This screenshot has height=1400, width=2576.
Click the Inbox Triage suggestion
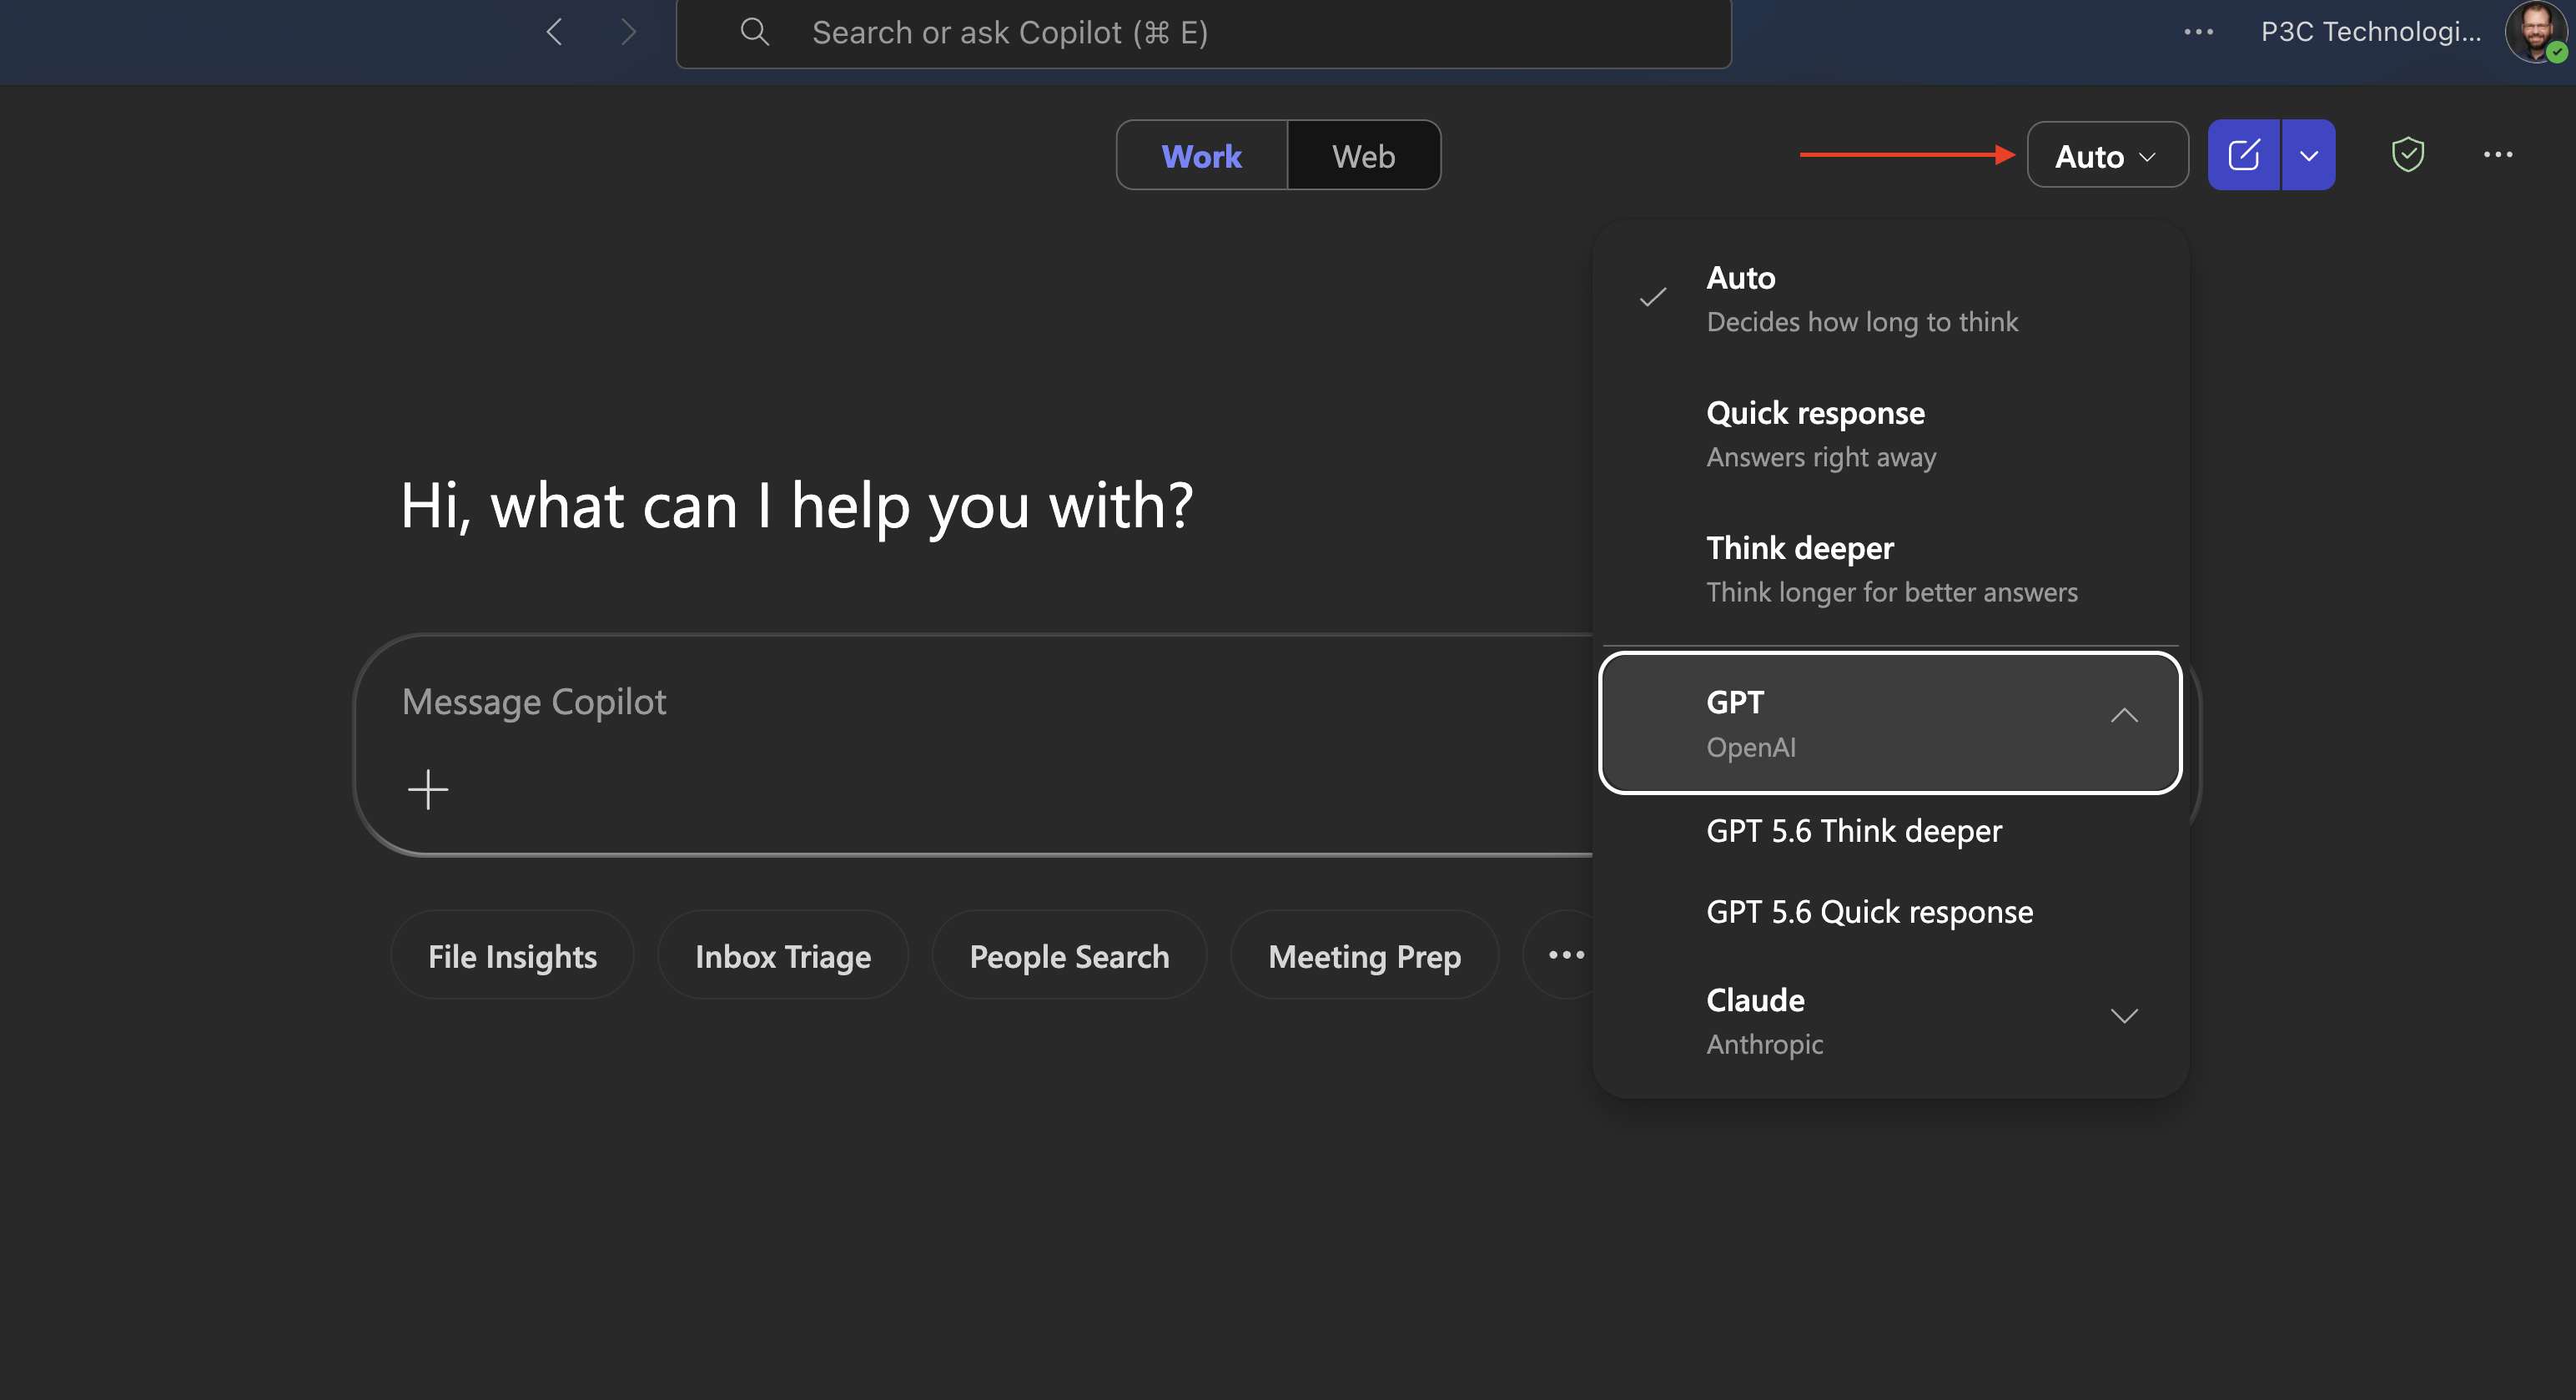pos(783,955)
